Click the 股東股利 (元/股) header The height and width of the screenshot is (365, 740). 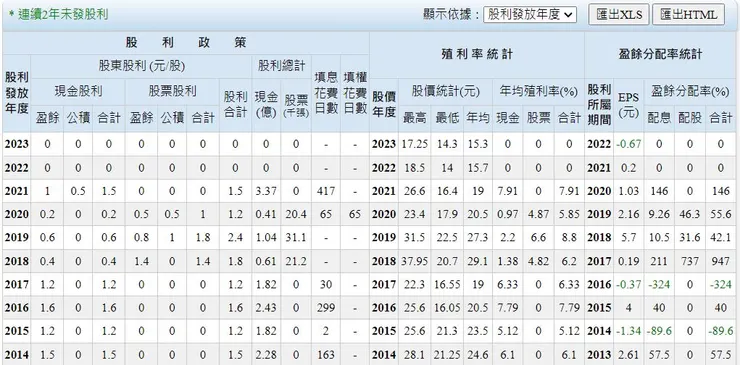tap(141, 66)
